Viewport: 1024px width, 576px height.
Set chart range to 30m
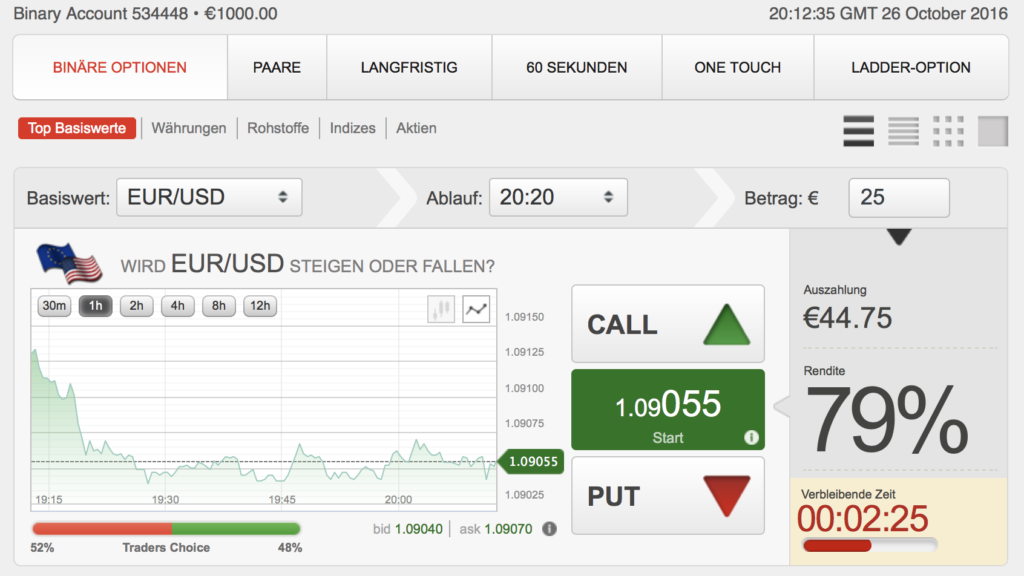54,306
